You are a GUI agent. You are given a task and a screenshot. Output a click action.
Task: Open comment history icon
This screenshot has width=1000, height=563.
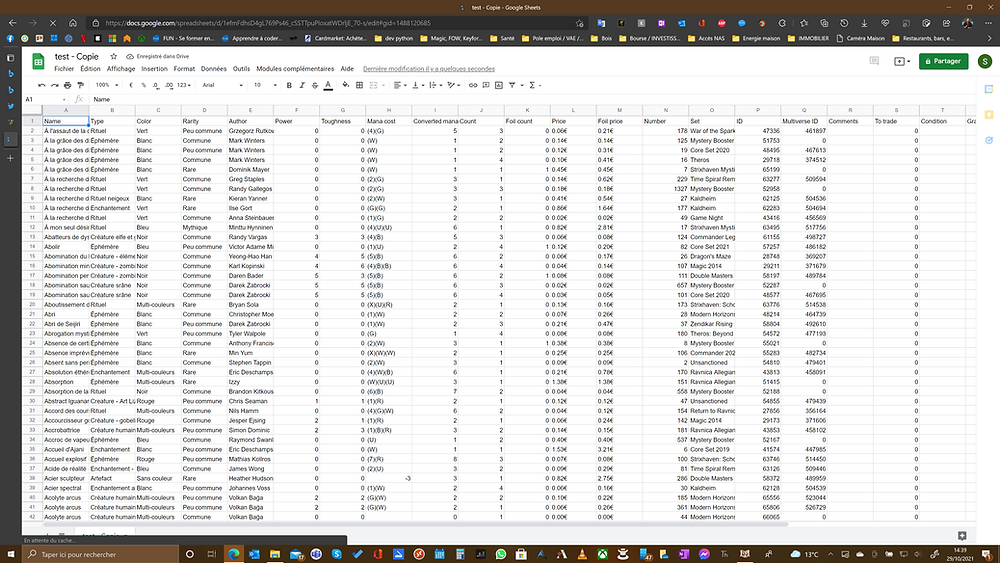(874, 61)
